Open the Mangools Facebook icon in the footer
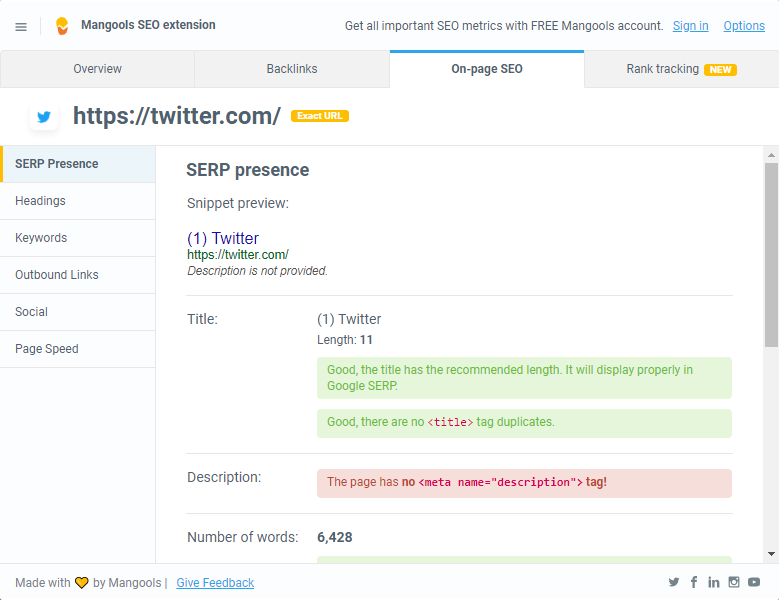Image resolution: width=779 pixels, height=600 pixels. pos(694,582)
